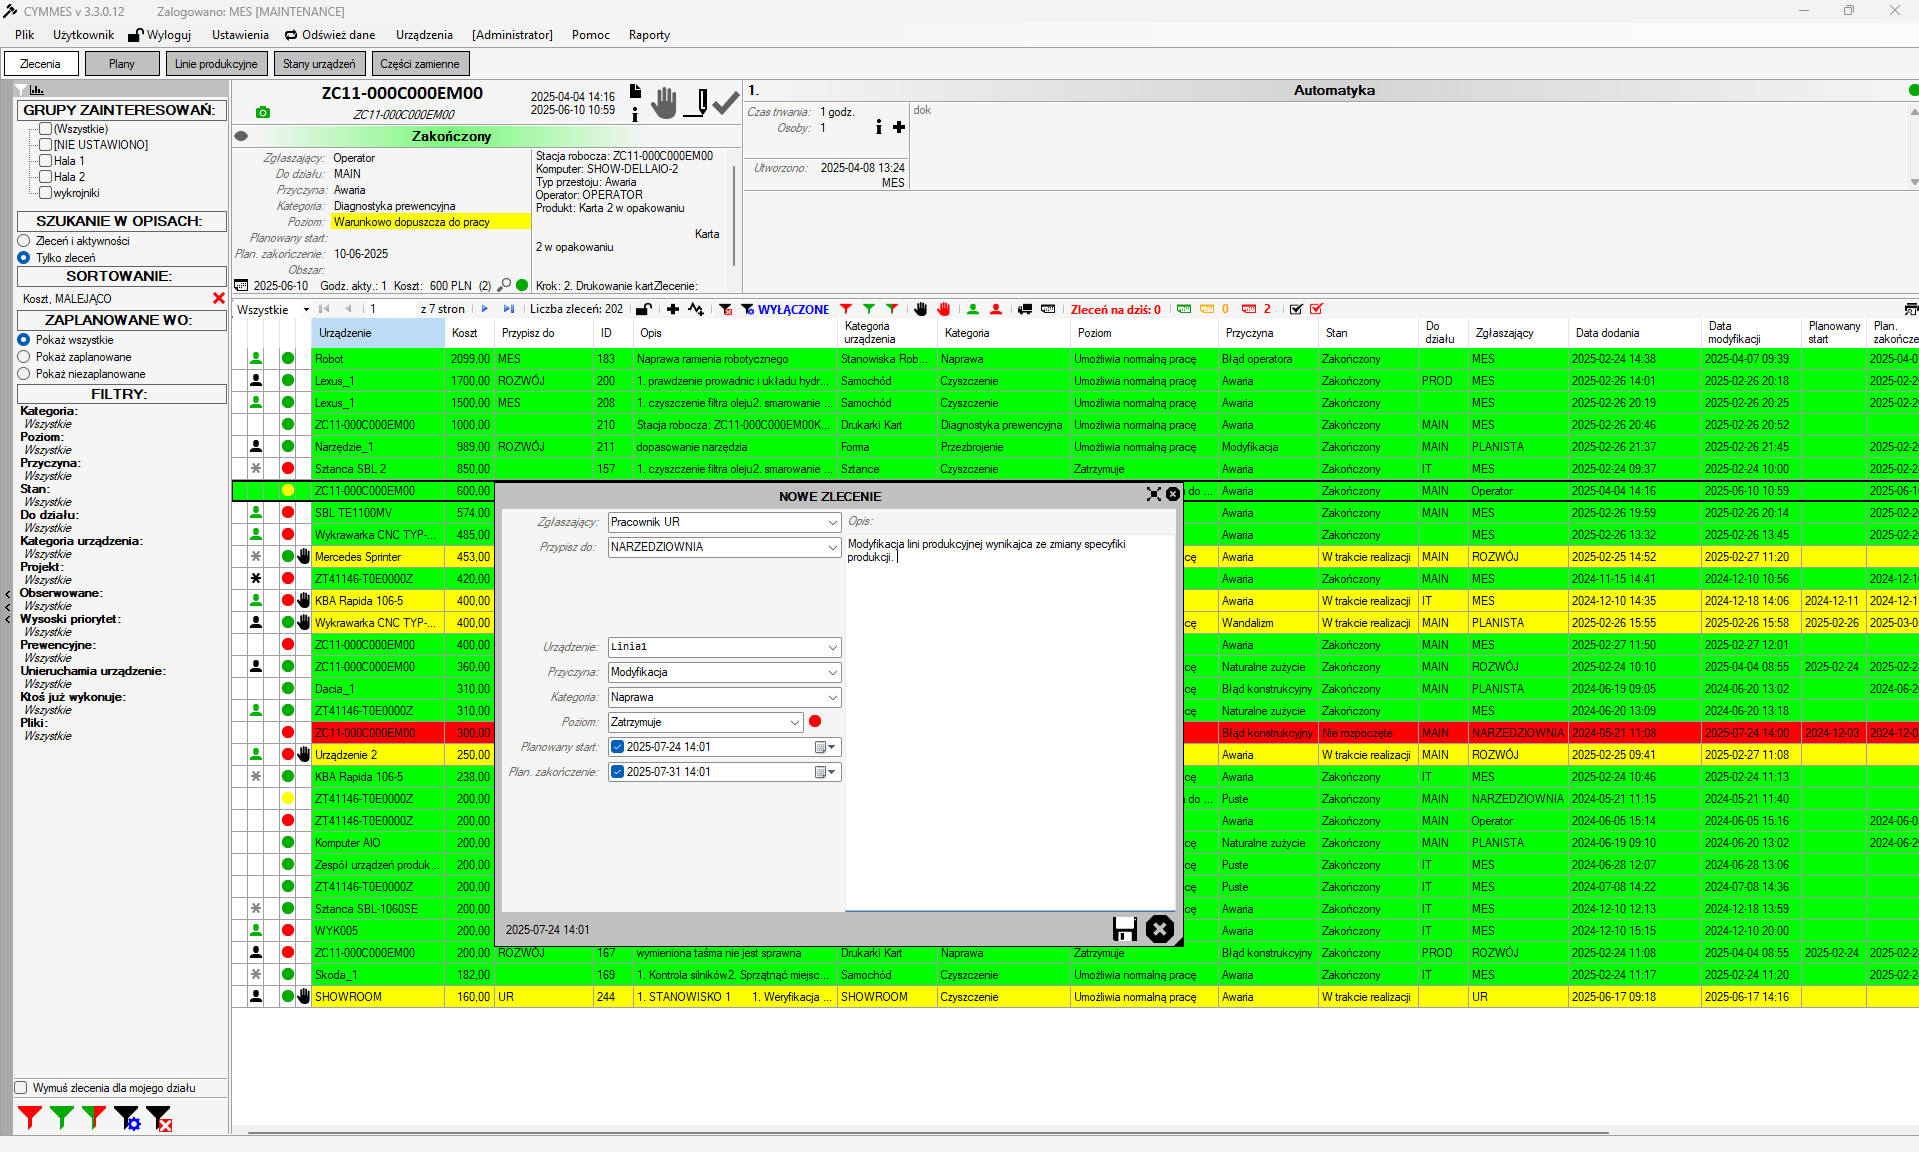Open the Poziom dropdown list

pos(795,722)
